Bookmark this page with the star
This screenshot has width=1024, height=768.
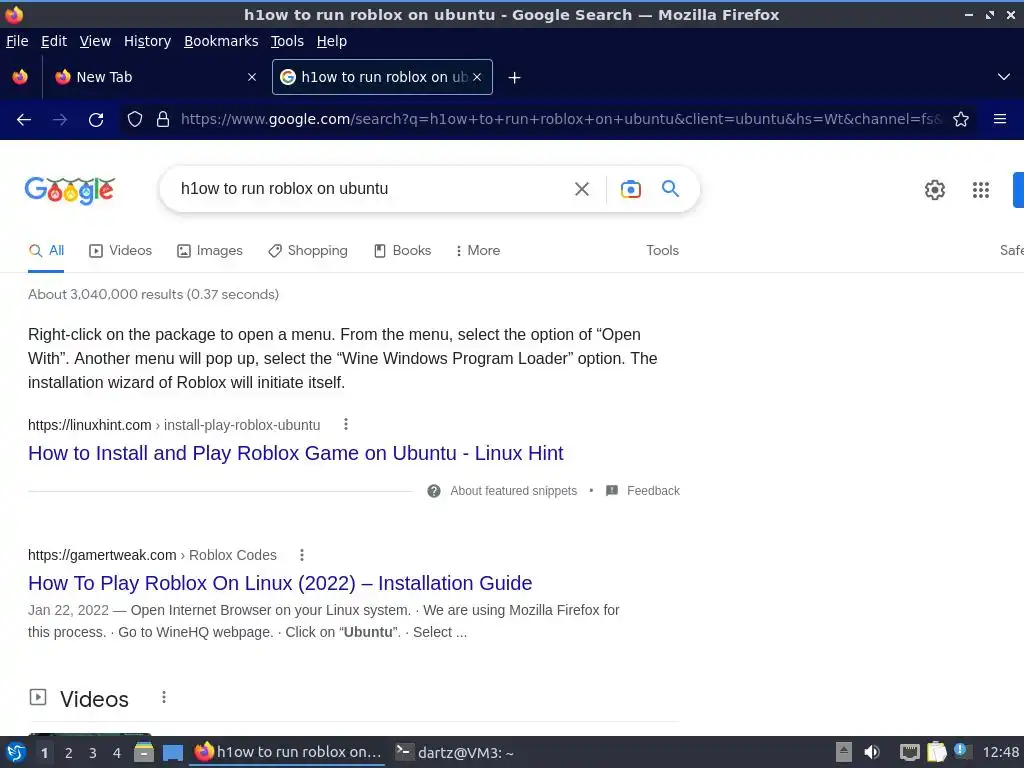tap(961, 119)
